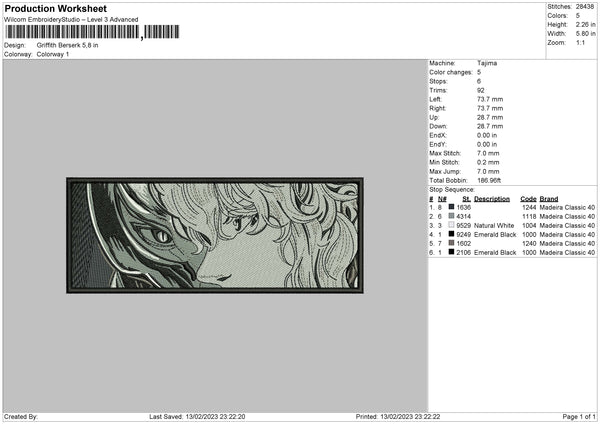Image resolution: width=600 pixels, height=424 pixels.
Task: Click the barcode under the header
Action: tap(92, 32)
